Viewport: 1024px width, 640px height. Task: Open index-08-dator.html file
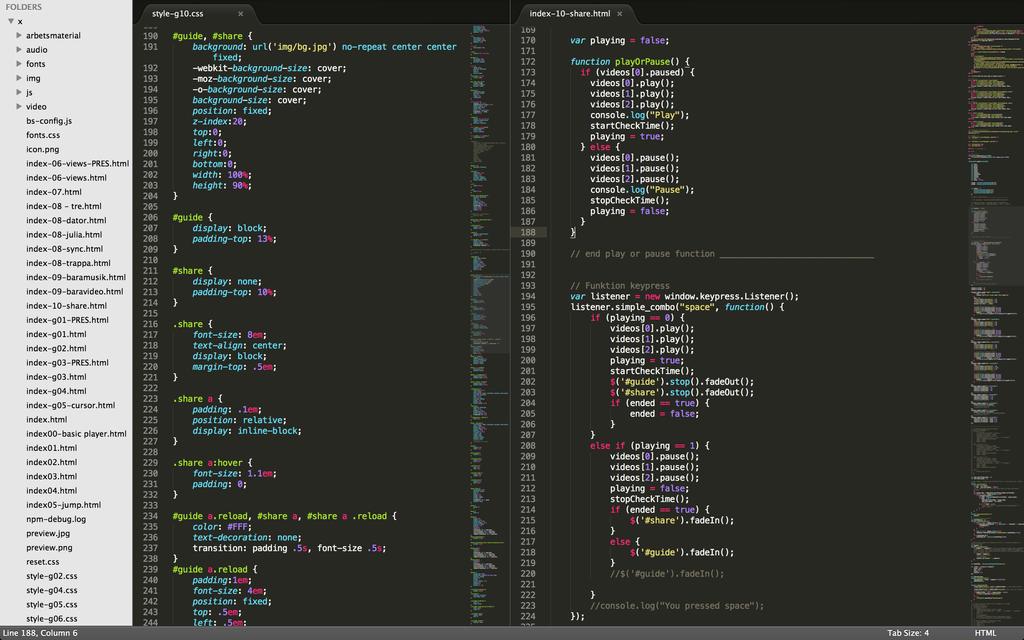(x=66, y=221)
